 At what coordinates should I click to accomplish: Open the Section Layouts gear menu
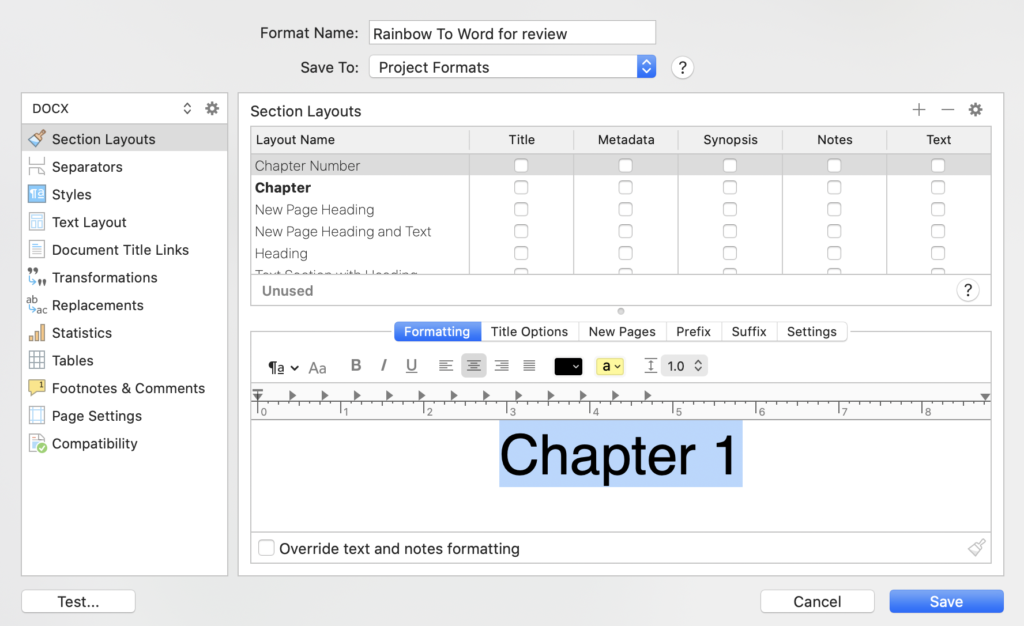pos(975,110)
